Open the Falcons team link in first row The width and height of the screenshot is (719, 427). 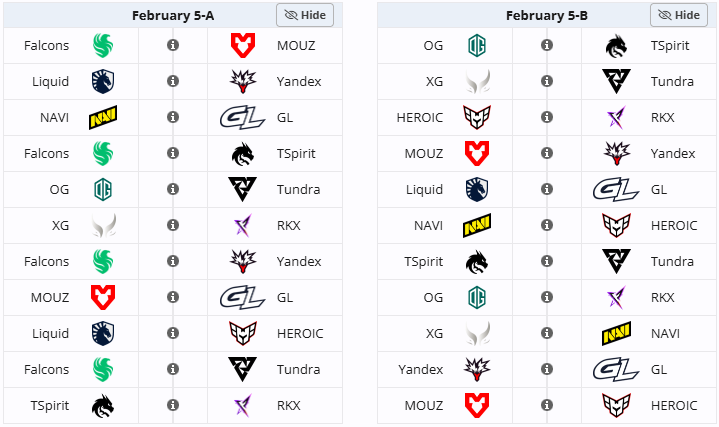[x=47, y=45]
